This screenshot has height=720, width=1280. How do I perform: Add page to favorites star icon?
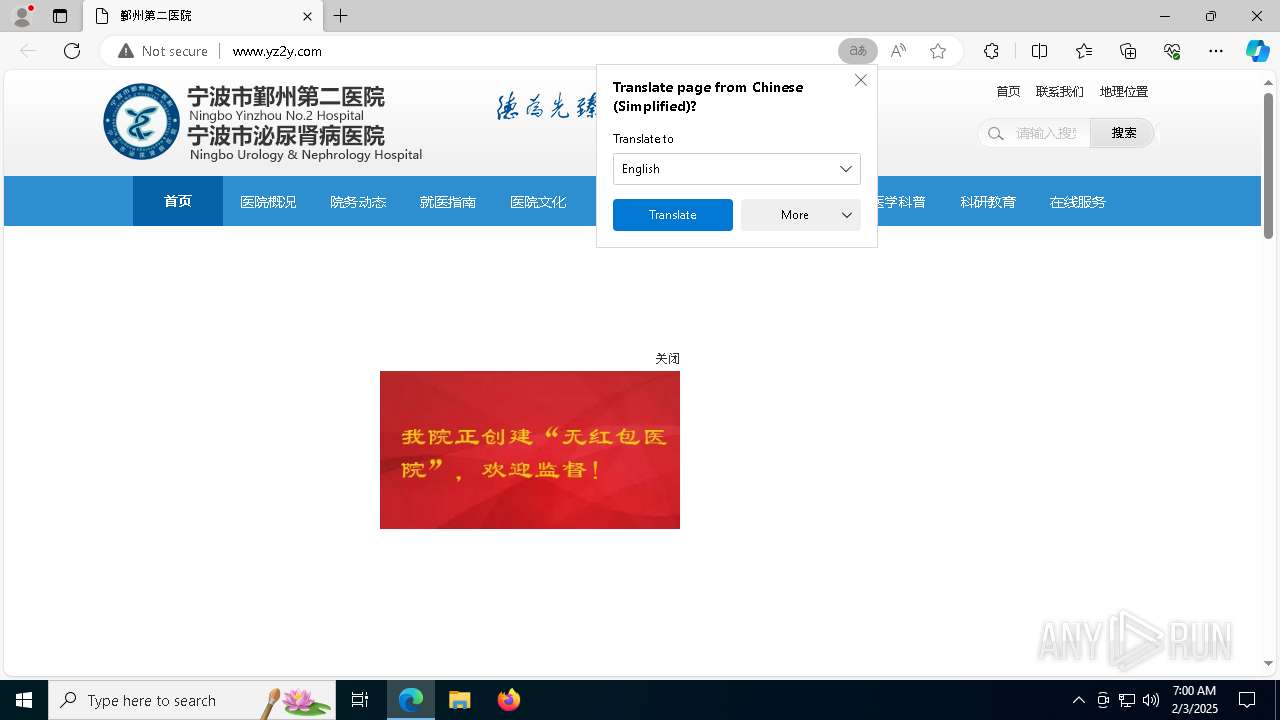pos(938,51)
